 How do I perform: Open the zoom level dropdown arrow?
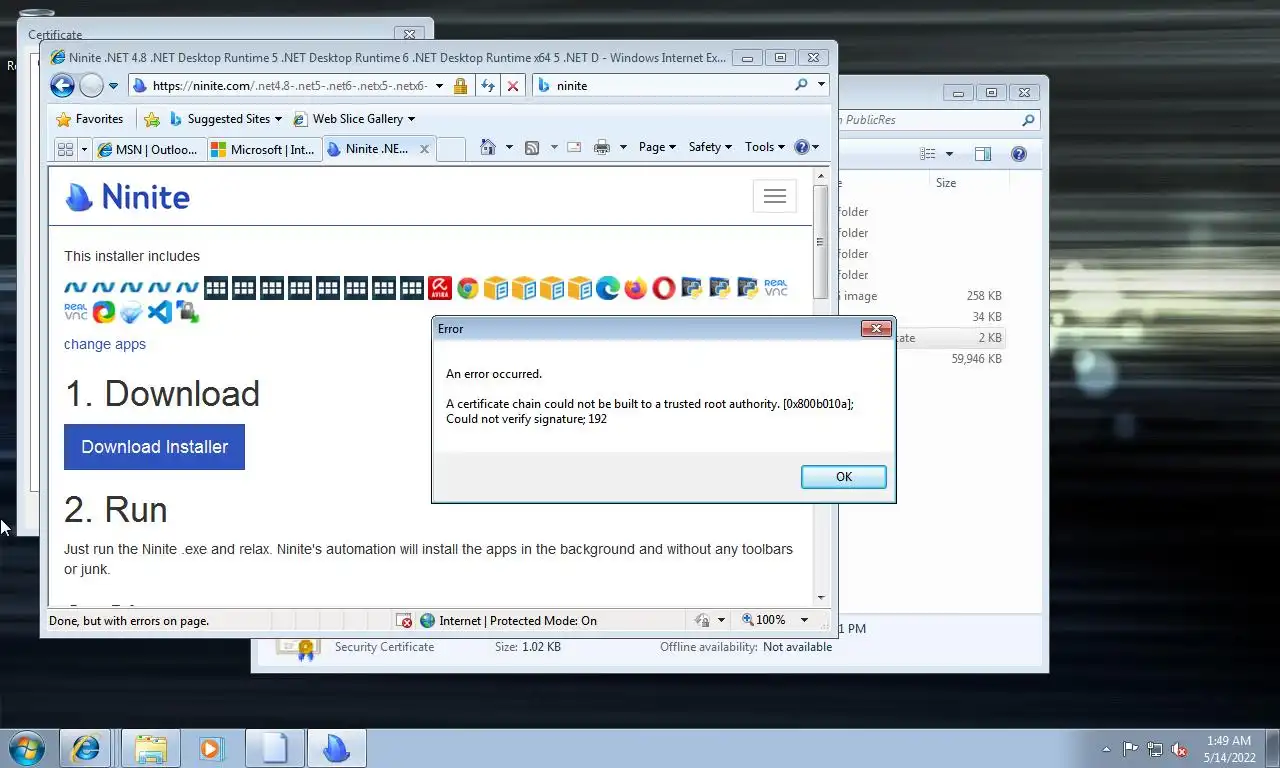point(803,620)
